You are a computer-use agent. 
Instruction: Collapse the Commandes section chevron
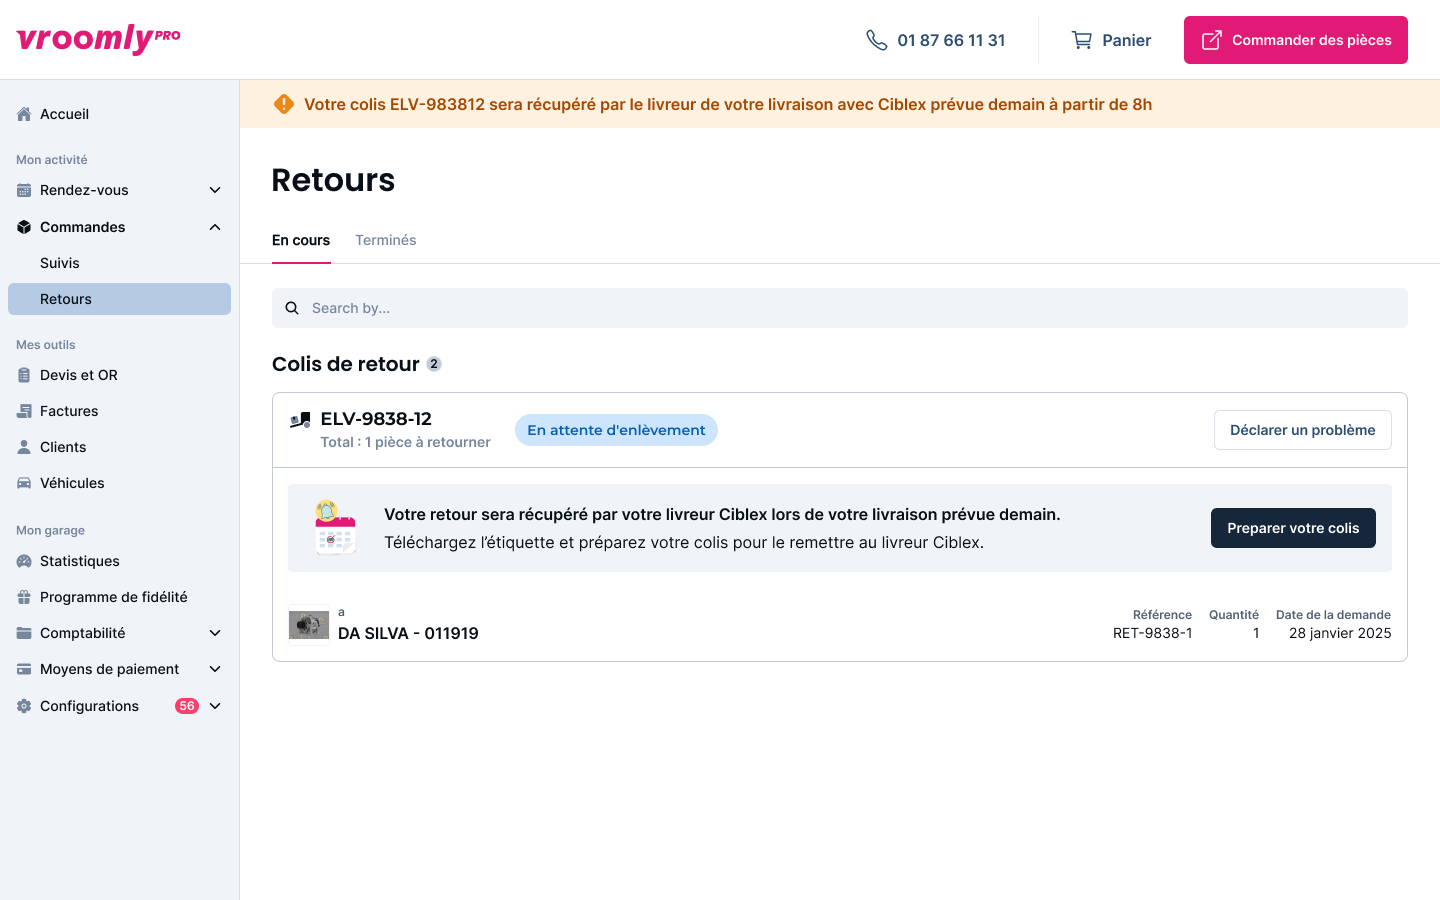tap(215, 227)
